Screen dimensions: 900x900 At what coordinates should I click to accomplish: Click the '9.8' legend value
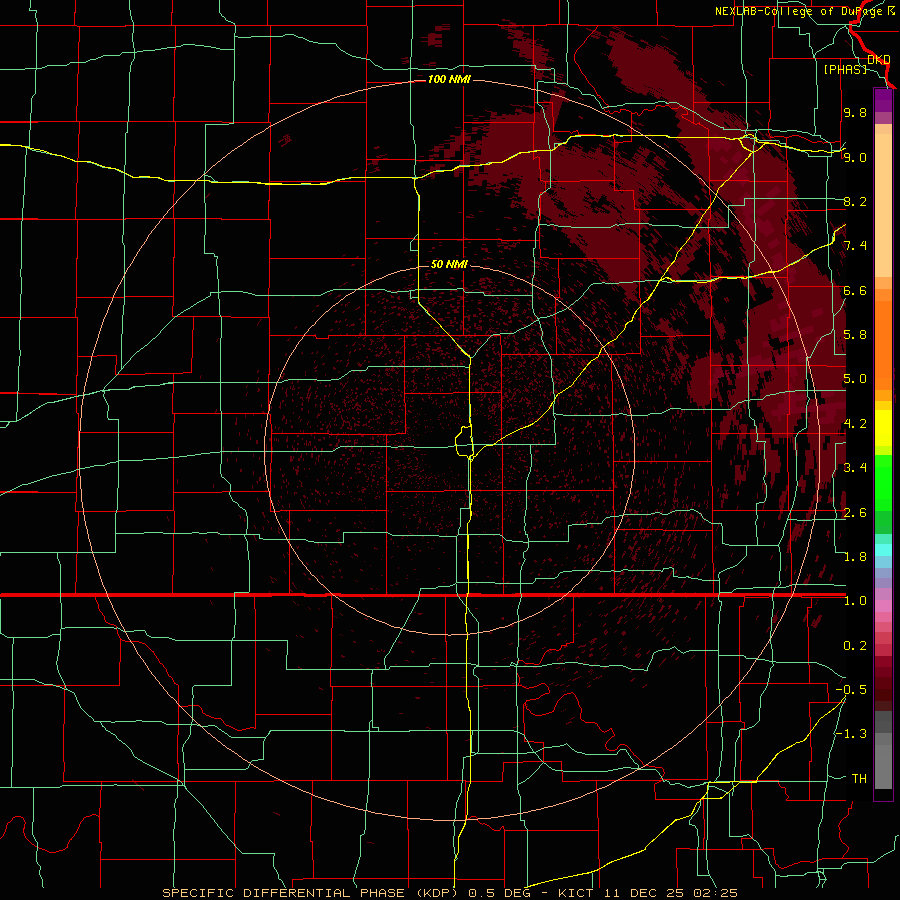pos(855,112)
